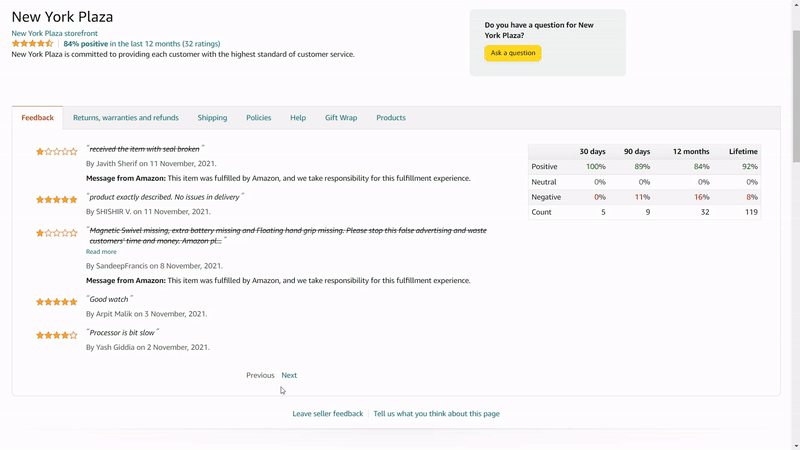Select the 12 months column header
Viewport: 800px width, 450px height.
click(691, 152)
